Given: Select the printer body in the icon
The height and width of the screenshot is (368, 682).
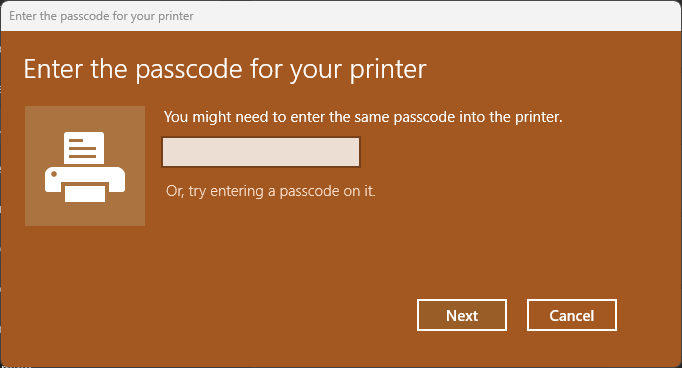Looking at the screenshot, I should (85, 179).
